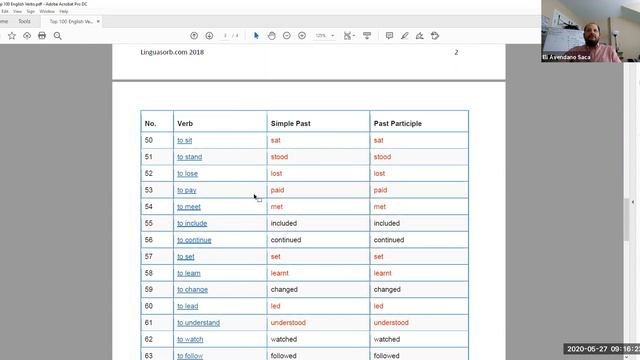Image resolution: width=640 pixels, height=360 pixels.
Task: Open the View menu
Action: 18,11
